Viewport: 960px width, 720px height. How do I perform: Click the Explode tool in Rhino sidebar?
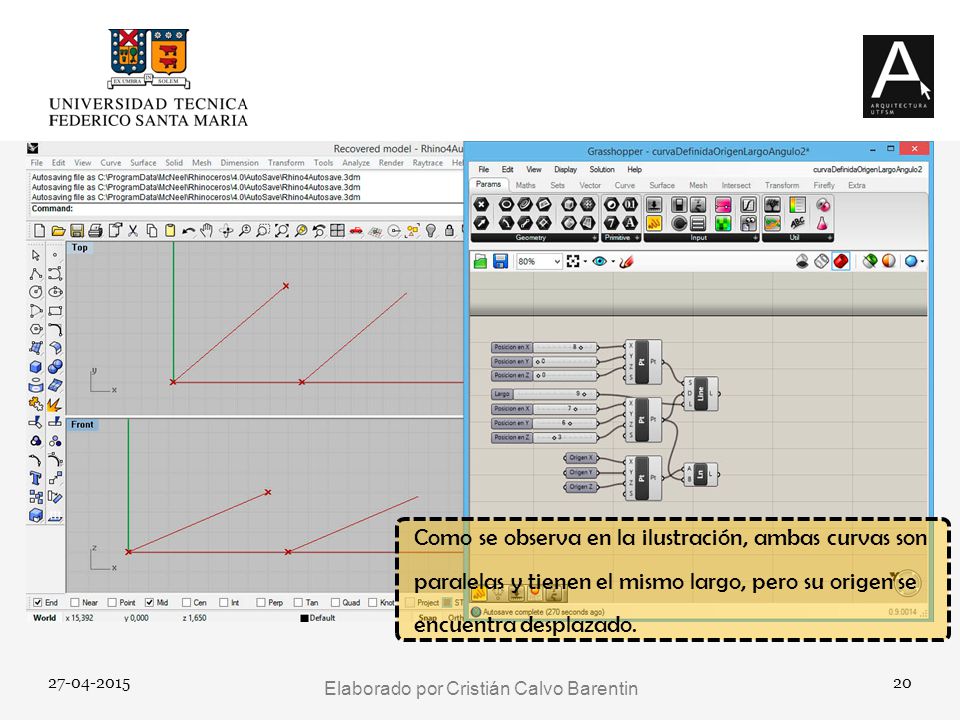click(55, 404)
